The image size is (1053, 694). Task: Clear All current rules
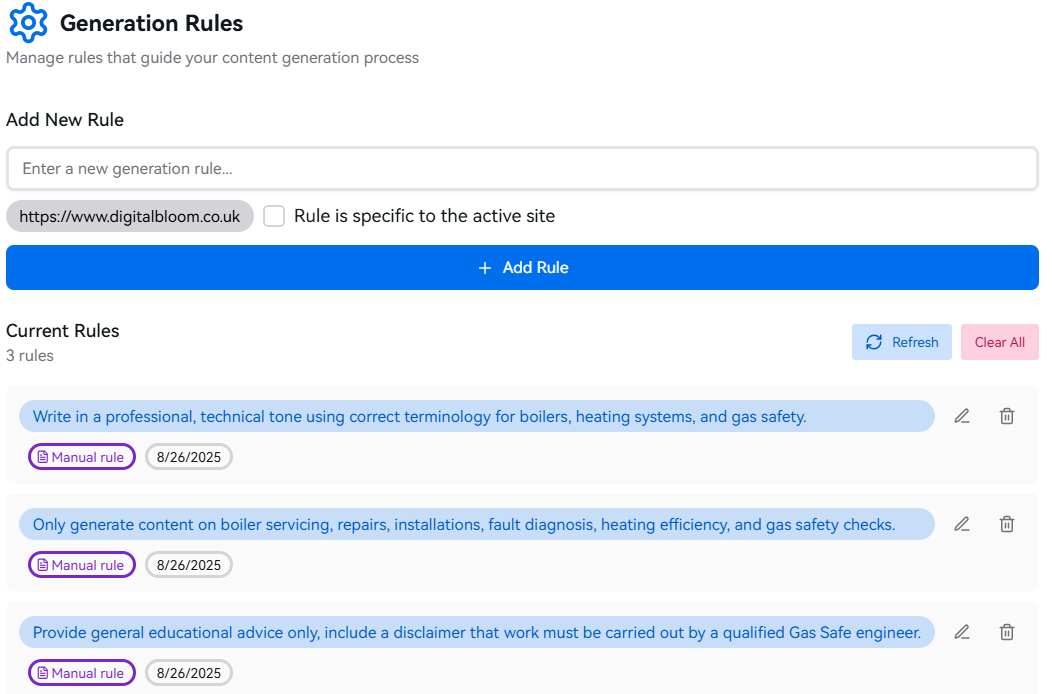pos(999,342)
